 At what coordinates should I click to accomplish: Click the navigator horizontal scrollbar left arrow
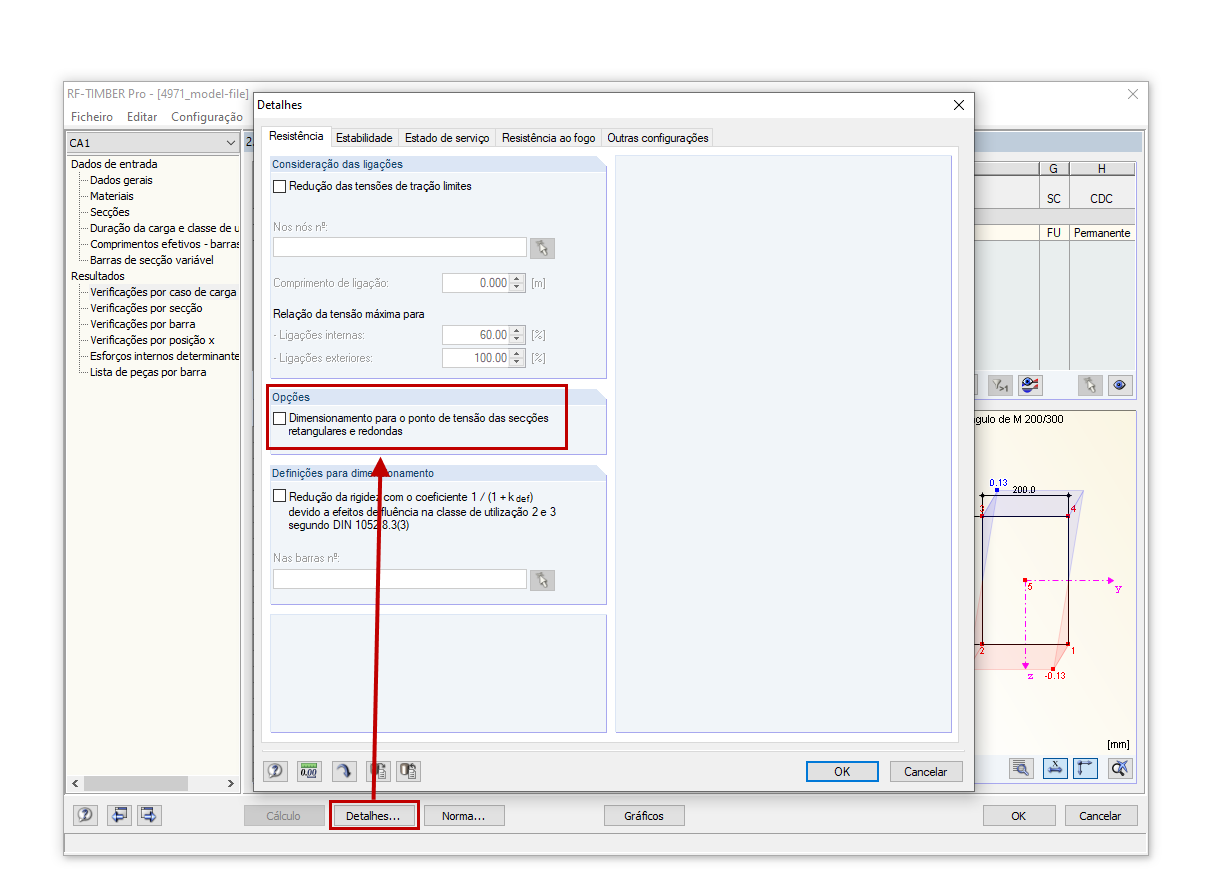coord(74,783)
